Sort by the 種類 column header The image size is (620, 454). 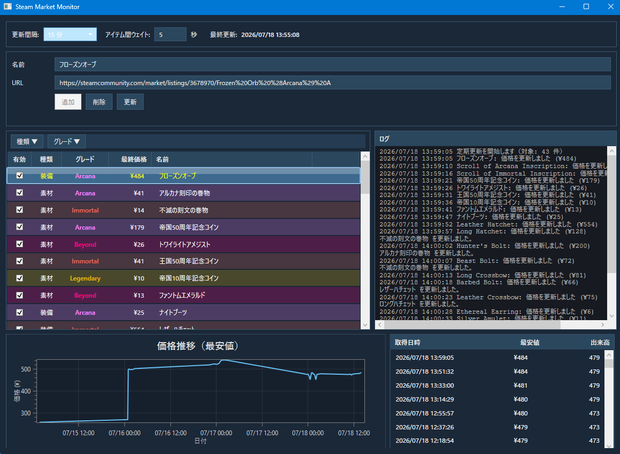46,159
